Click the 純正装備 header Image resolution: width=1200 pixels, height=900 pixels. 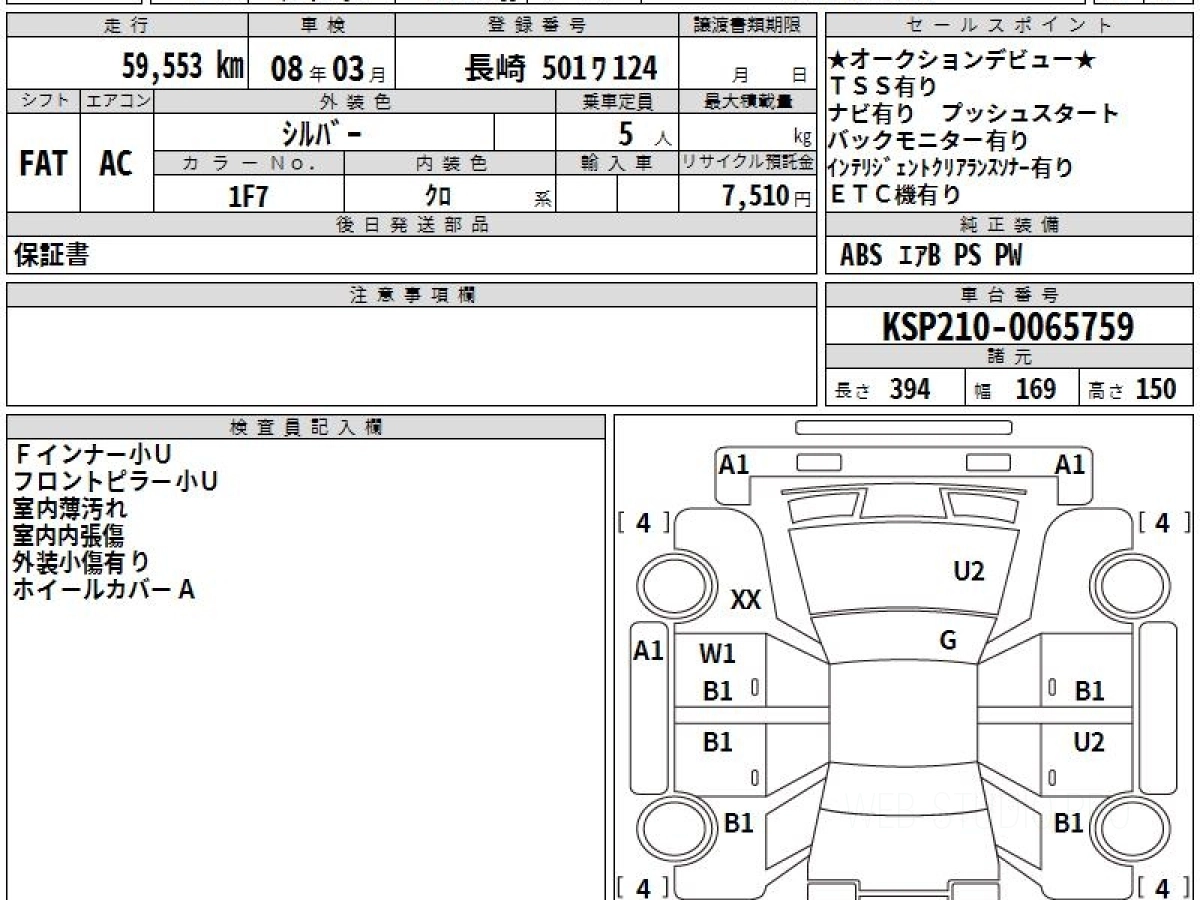[x=1010, y=225]
